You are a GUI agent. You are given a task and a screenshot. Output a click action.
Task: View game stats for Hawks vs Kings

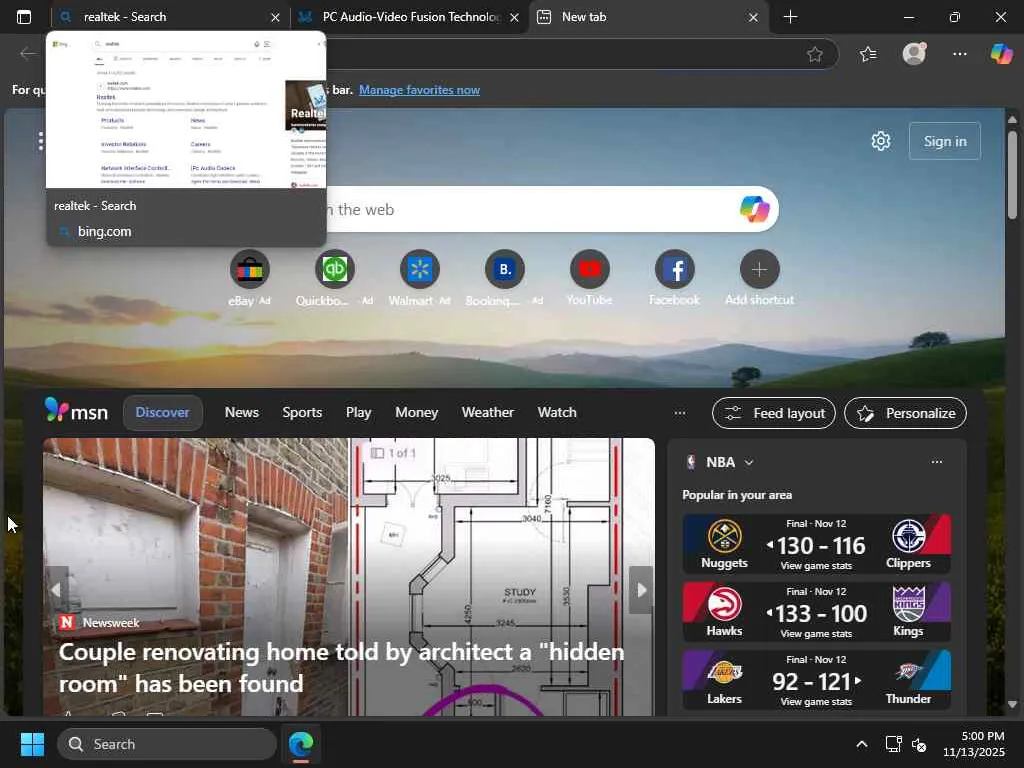coord(816,633)
